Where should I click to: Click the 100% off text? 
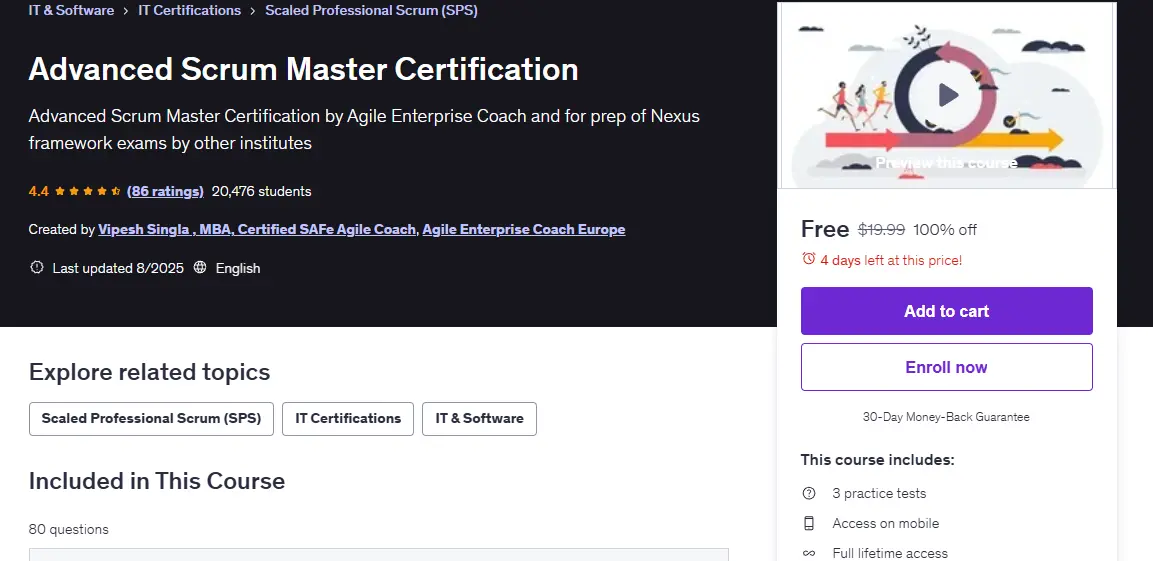point(945,230)
